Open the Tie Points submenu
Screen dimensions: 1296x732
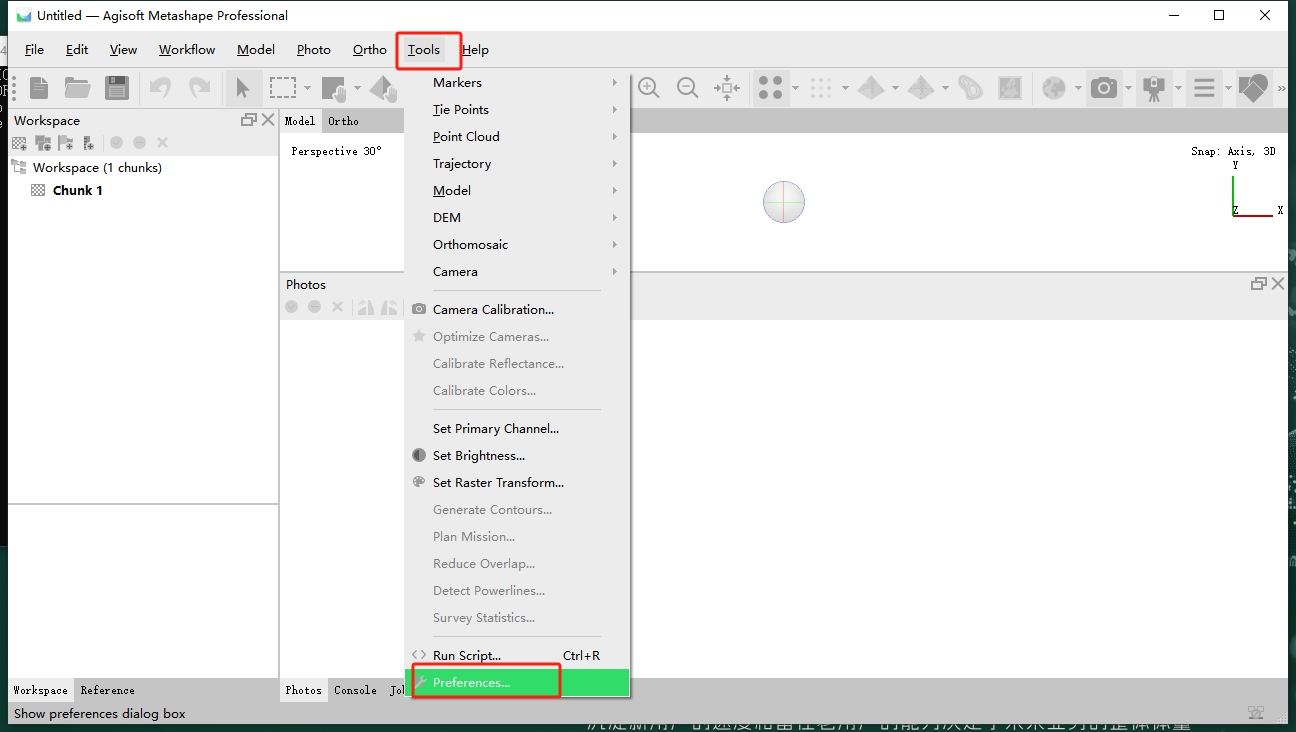(517, 110)
